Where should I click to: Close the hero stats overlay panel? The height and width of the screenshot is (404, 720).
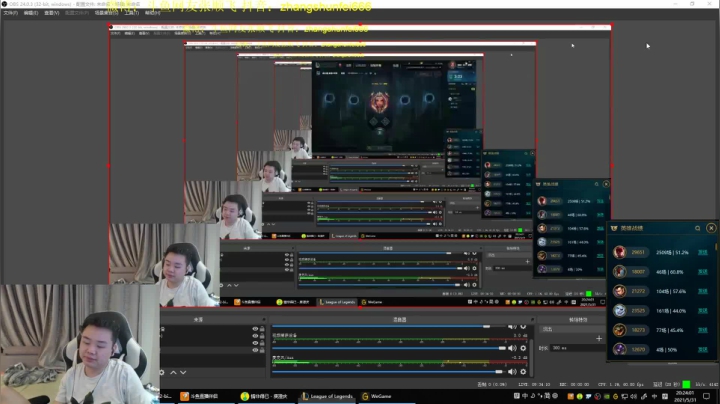pos(711,228)
